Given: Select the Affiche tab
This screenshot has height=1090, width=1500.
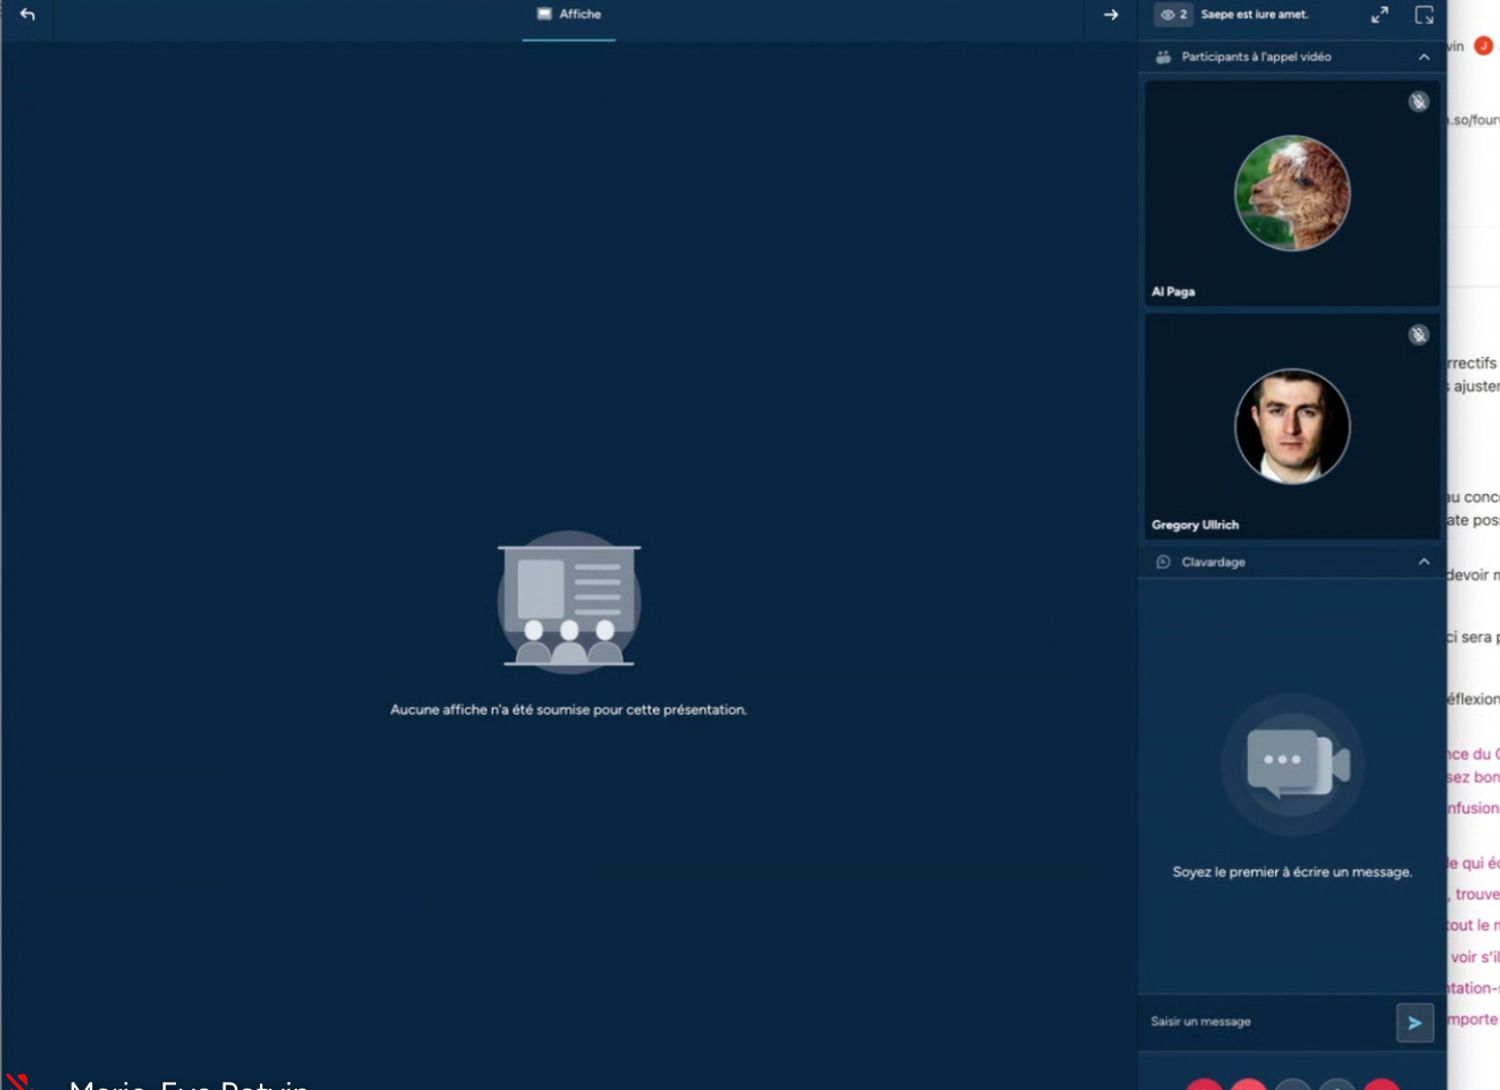Looking at the screenshot, I should (x=568, y=15).
